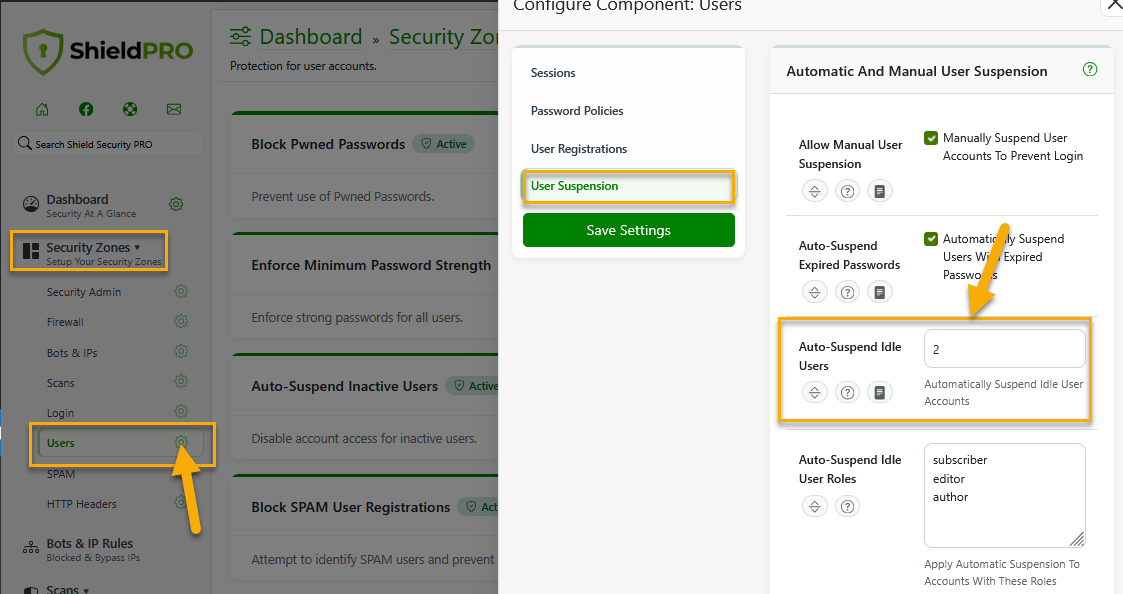
Task: Open Users zone settings gear
Action: [x=181, y=443]
